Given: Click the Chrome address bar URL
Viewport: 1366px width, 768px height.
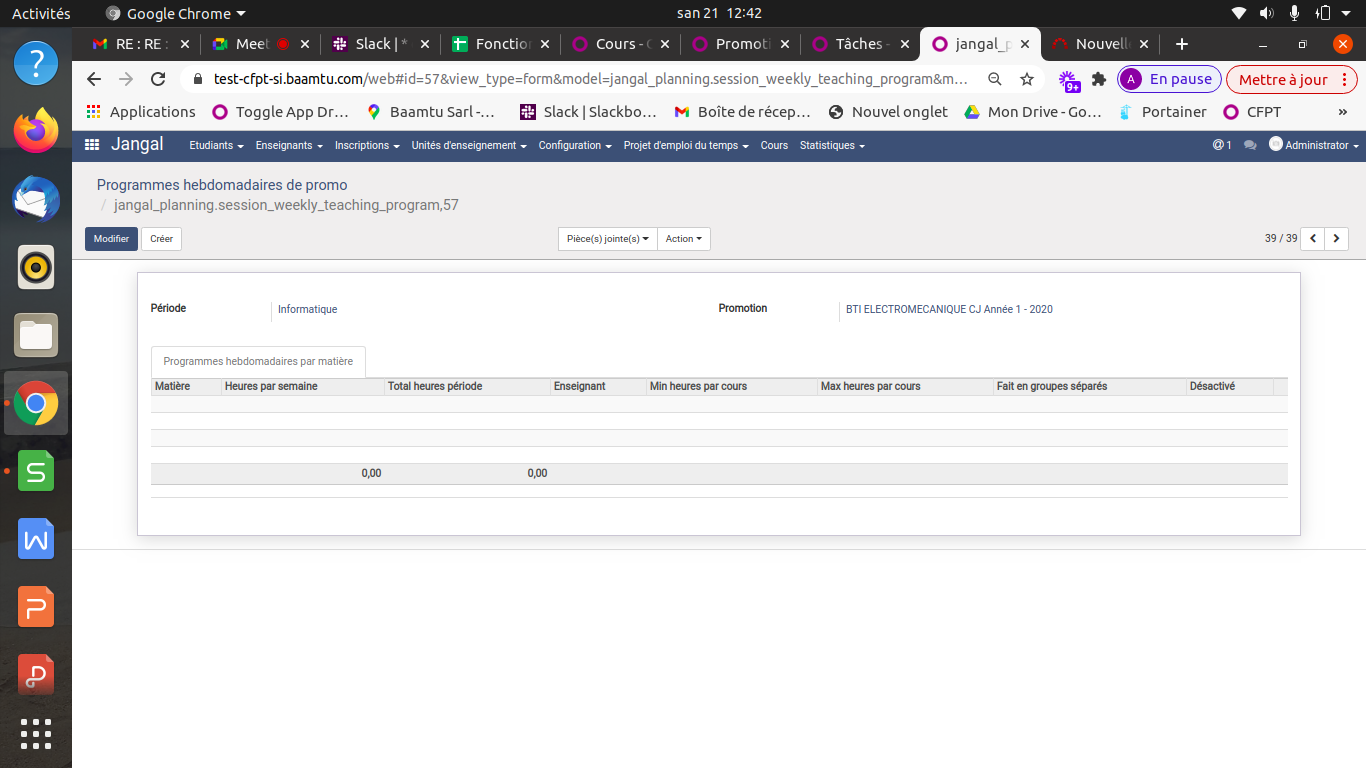Looking at the screenshot, I should click(590, 79).
